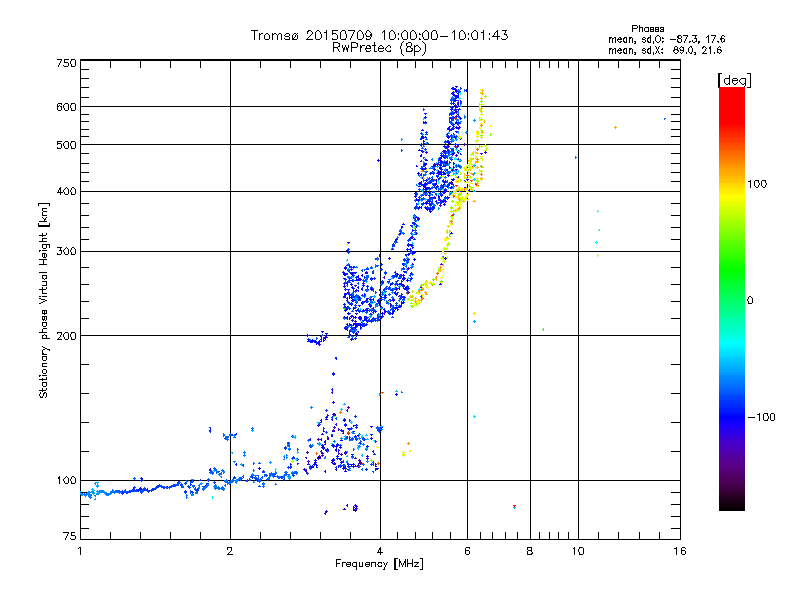Click the isolated orange data point near 12 MHz
The width and height of the screenshot is (800, 600).
tap(615, 128)
